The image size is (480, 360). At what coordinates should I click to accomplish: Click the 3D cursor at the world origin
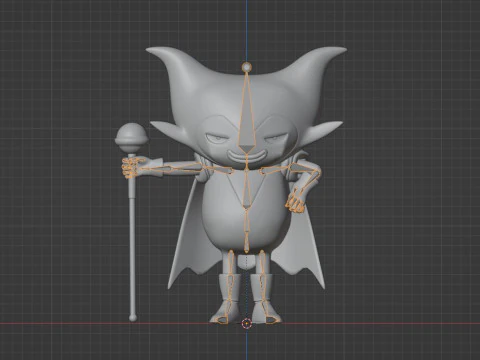246,323
